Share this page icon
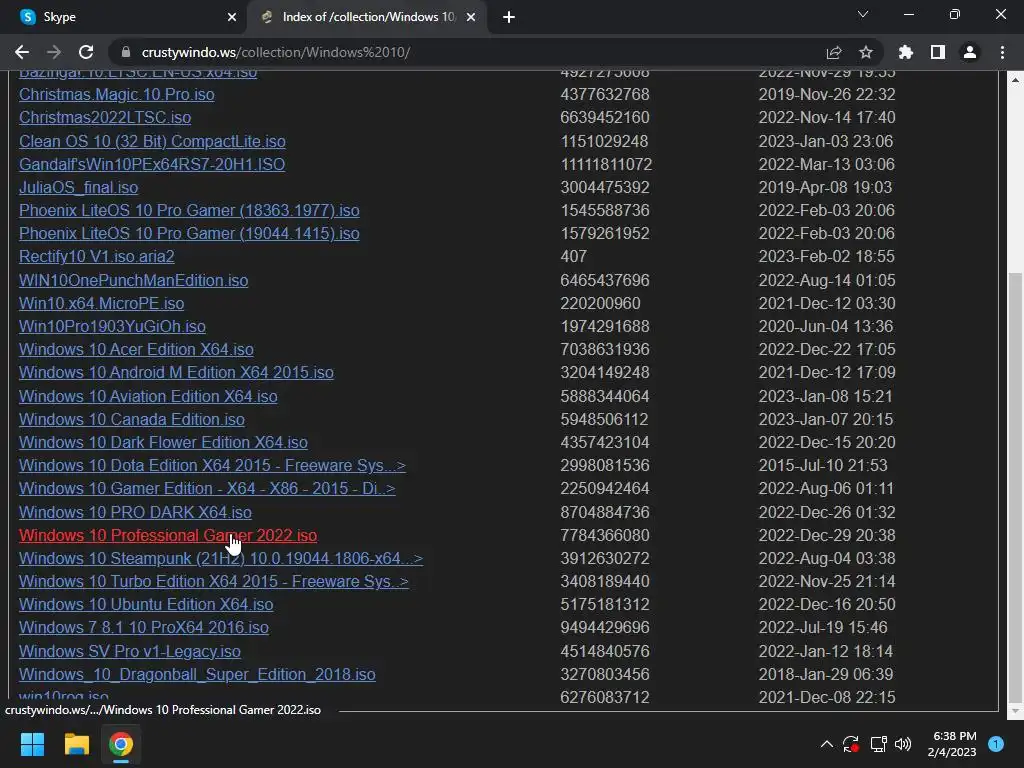1024x768 pixels. (833, 52)
